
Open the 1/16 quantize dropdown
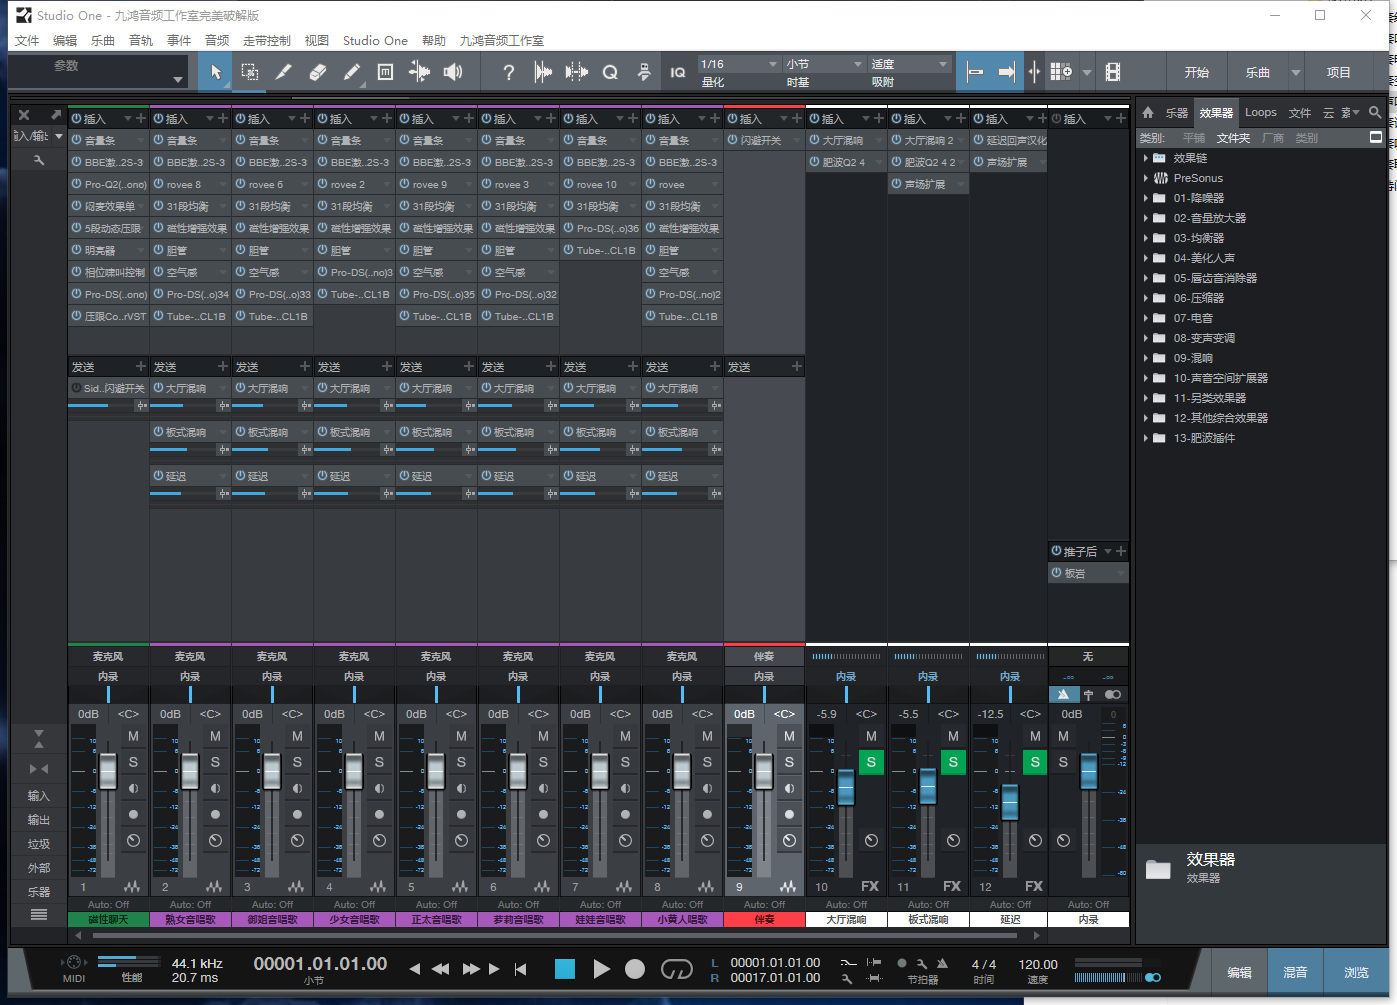[x=739, y=64]
